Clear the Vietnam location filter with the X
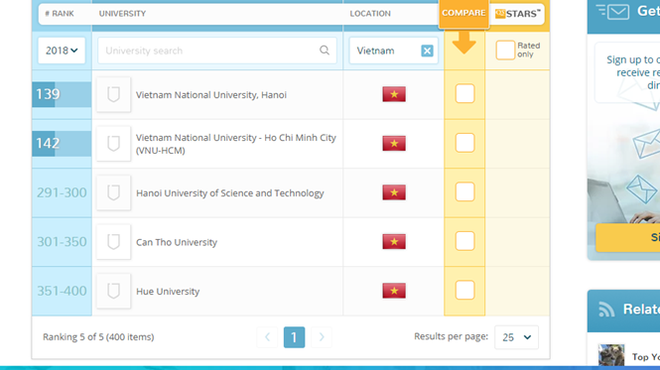This screenshot has width=660, height=370. point(427,51)
